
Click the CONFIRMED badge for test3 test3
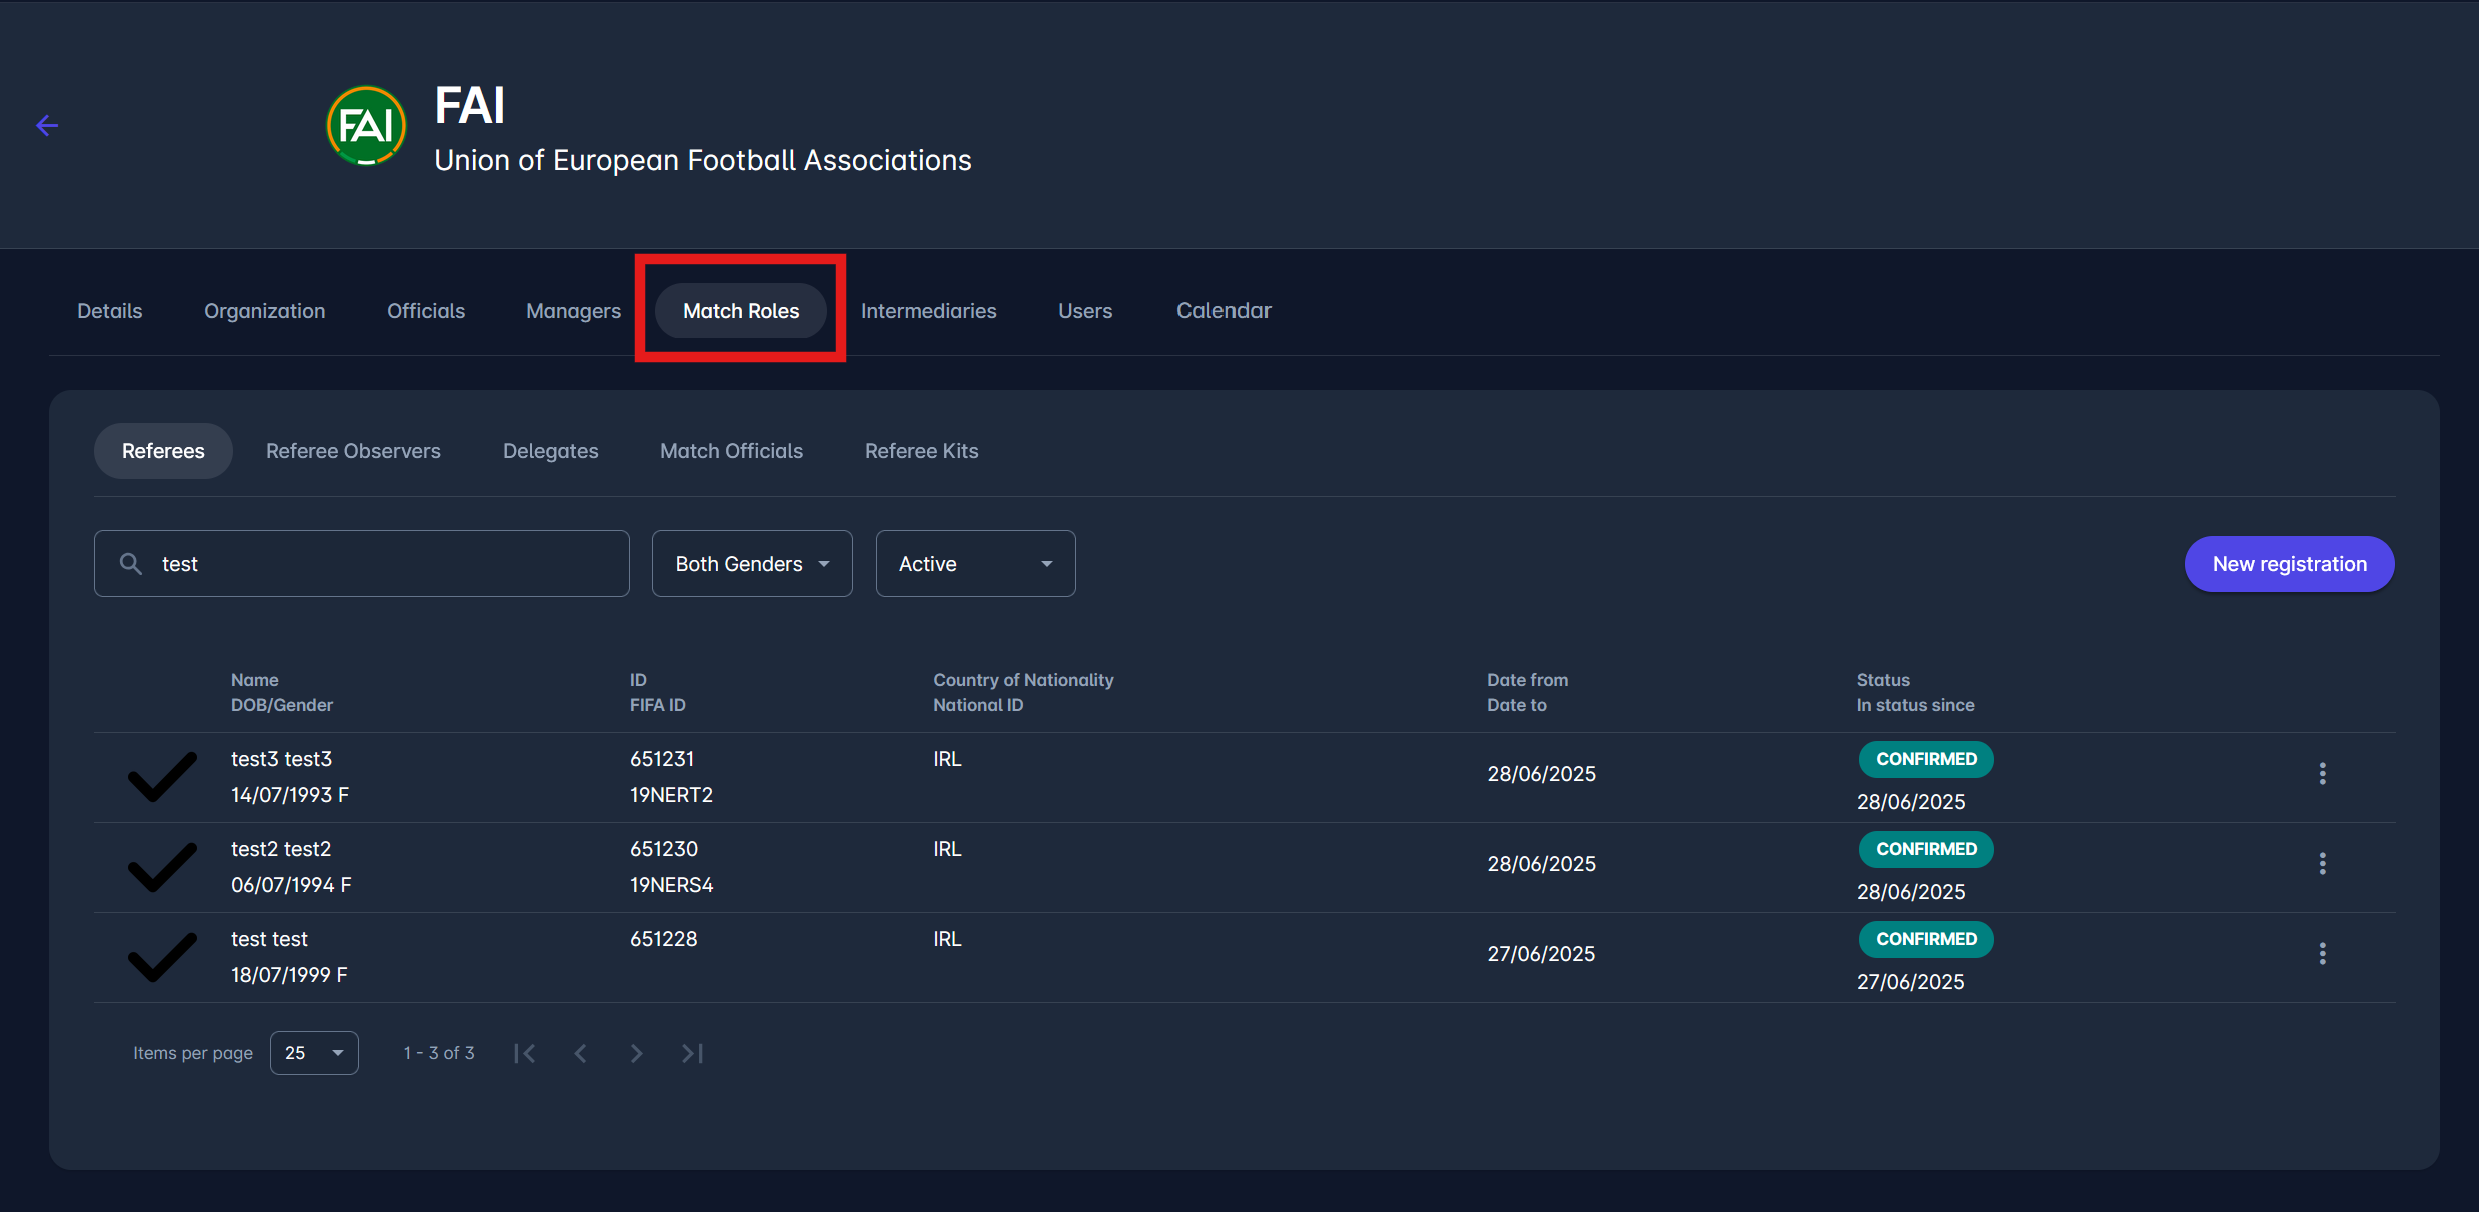click(1925, 759)
